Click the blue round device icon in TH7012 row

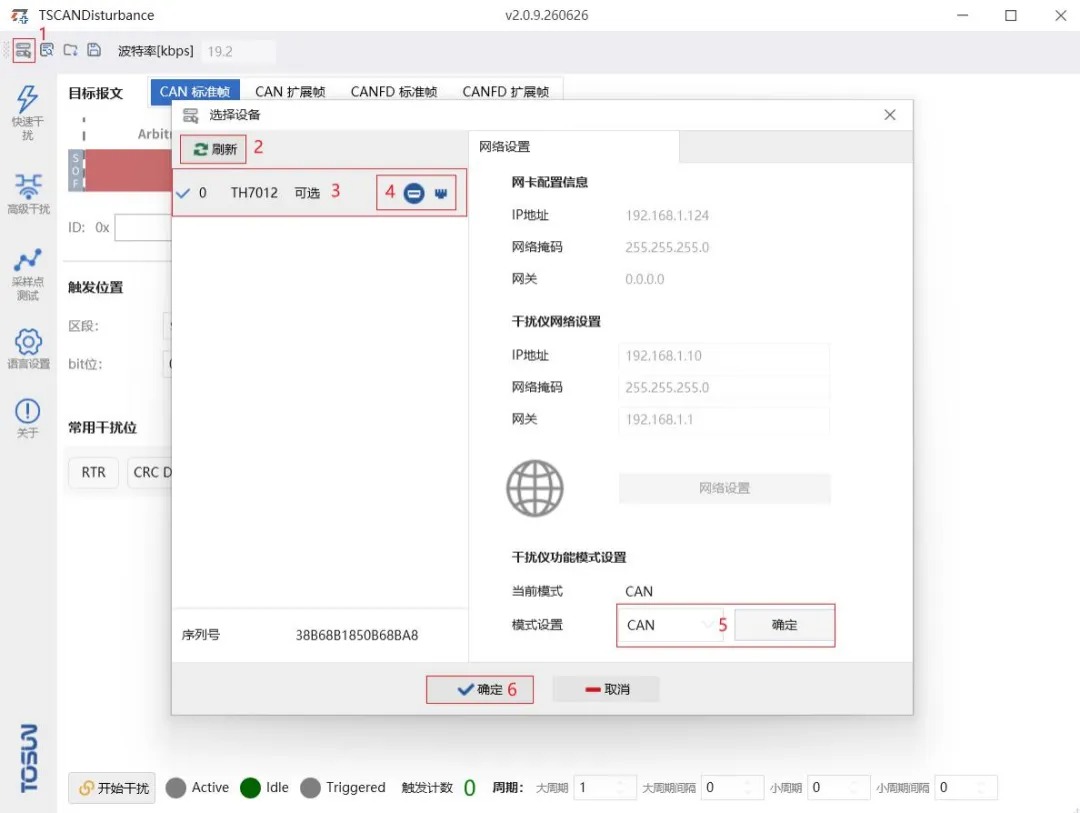point(414,193)
